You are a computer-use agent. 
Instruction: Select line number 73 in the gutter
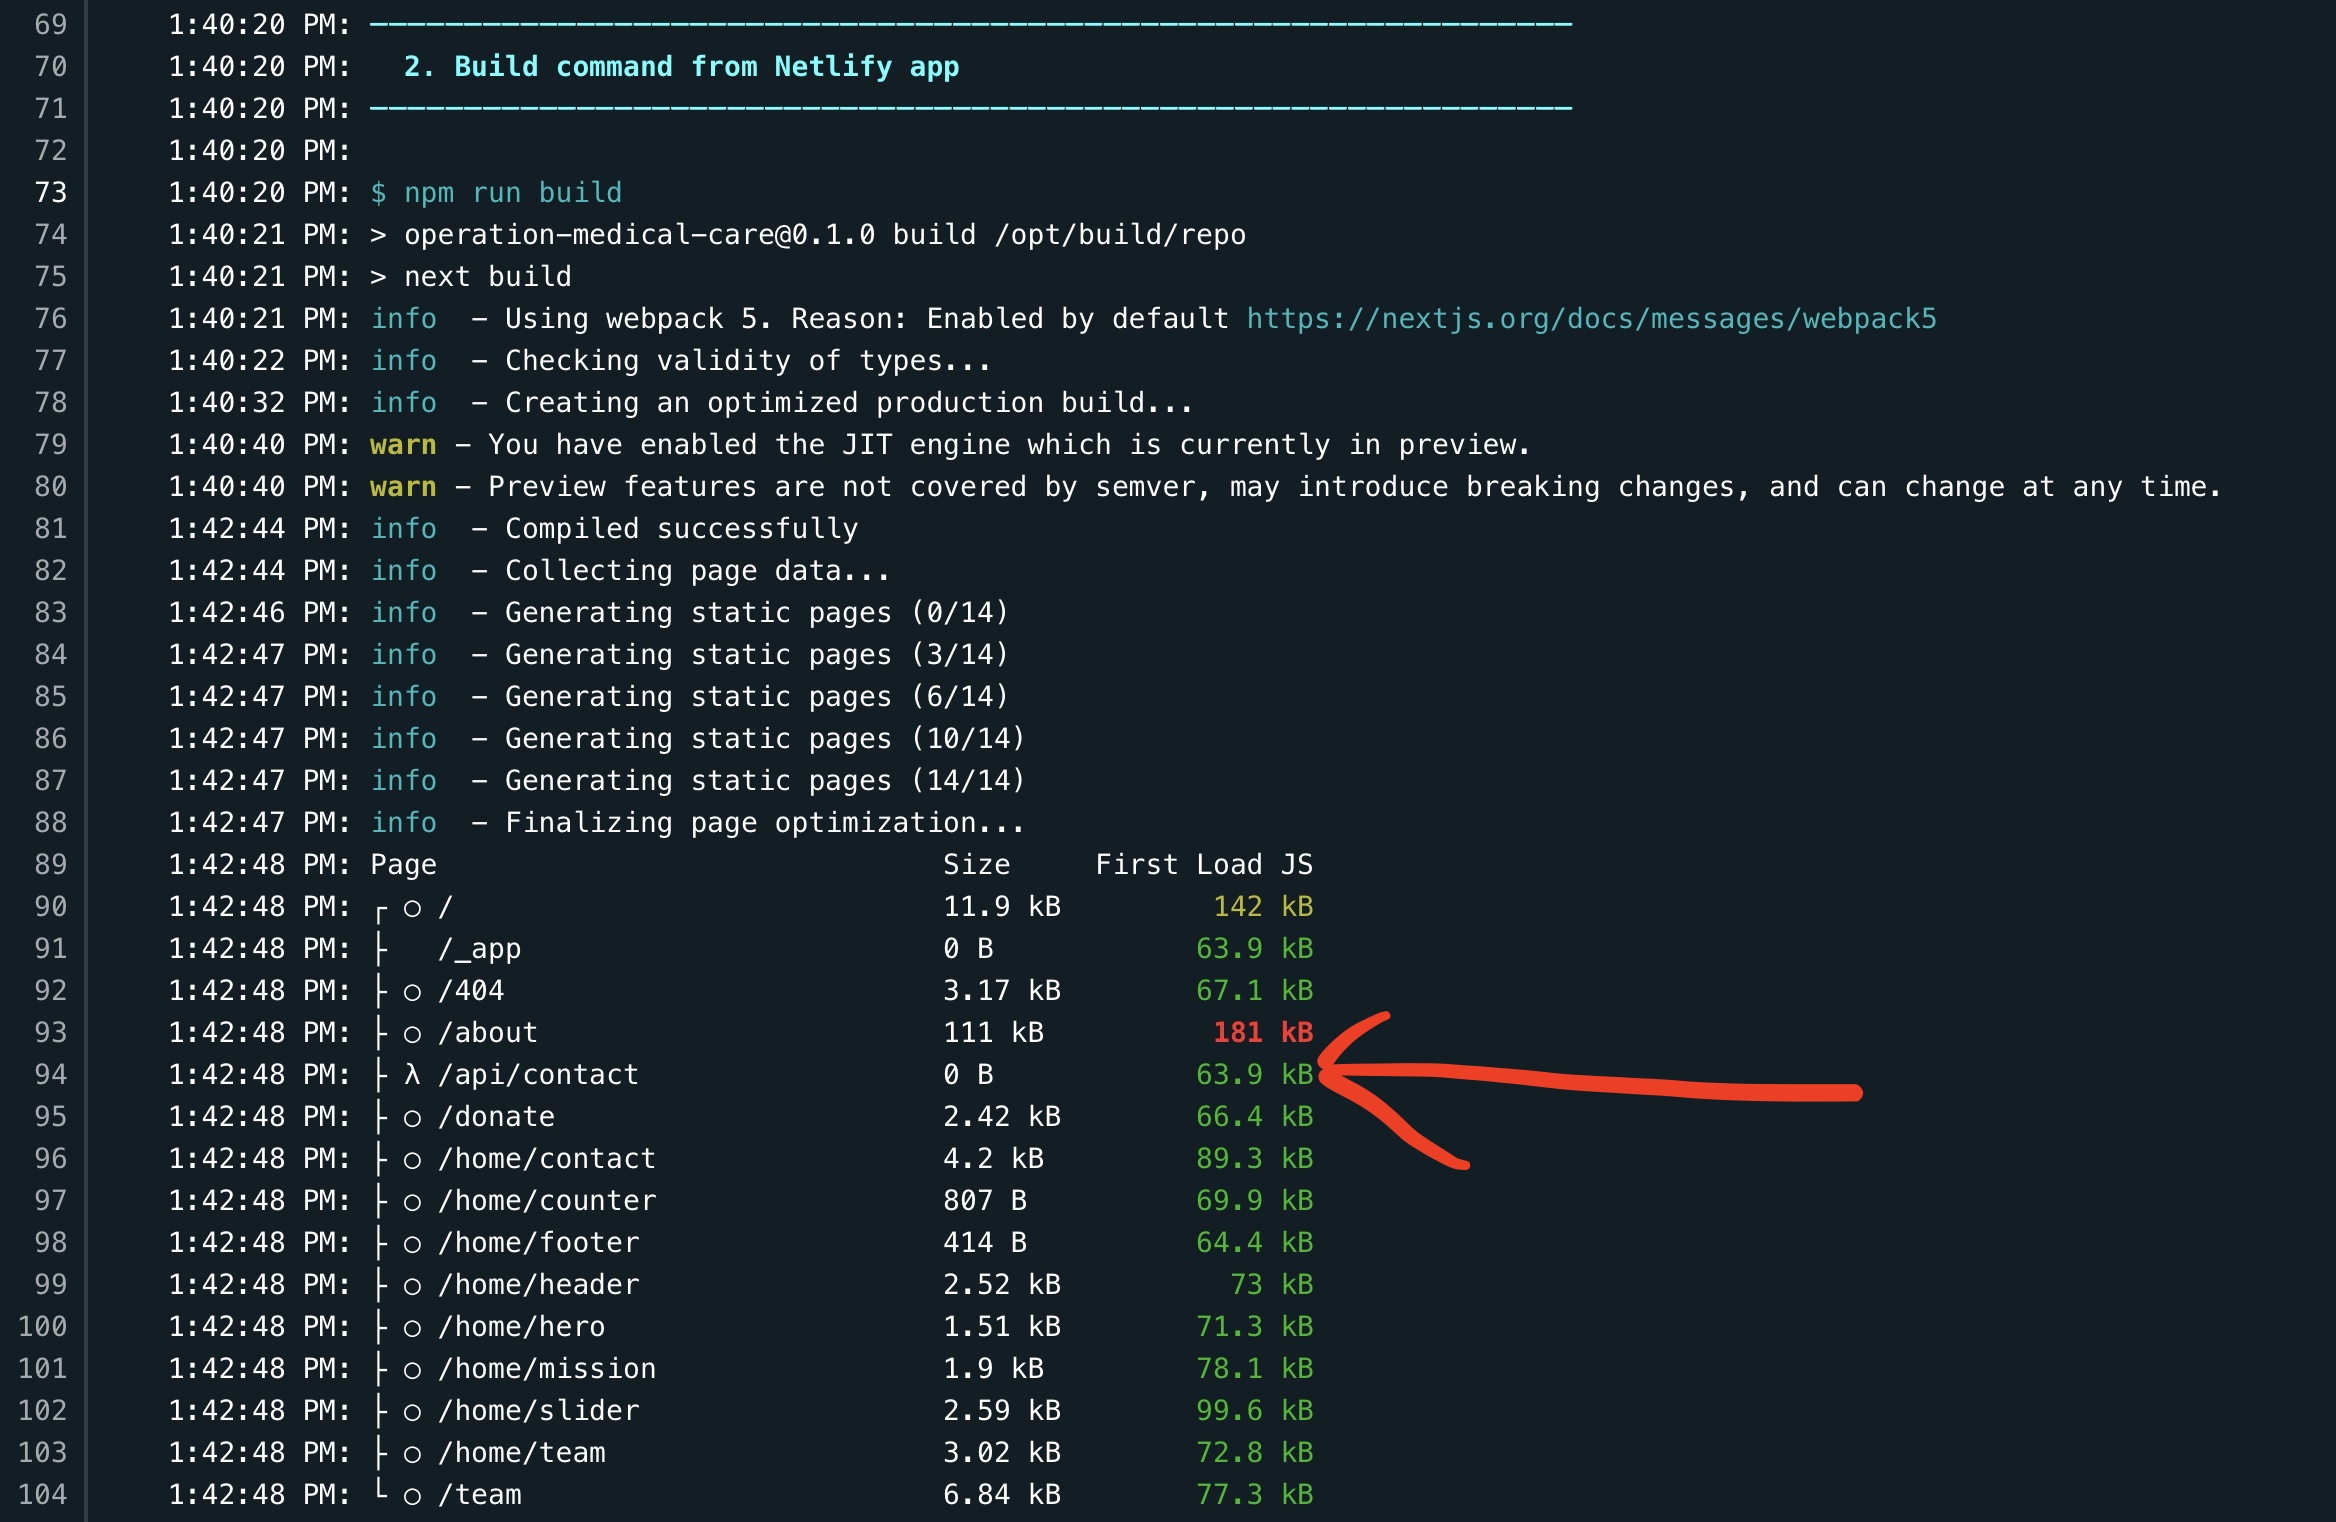tap(51, 193)
